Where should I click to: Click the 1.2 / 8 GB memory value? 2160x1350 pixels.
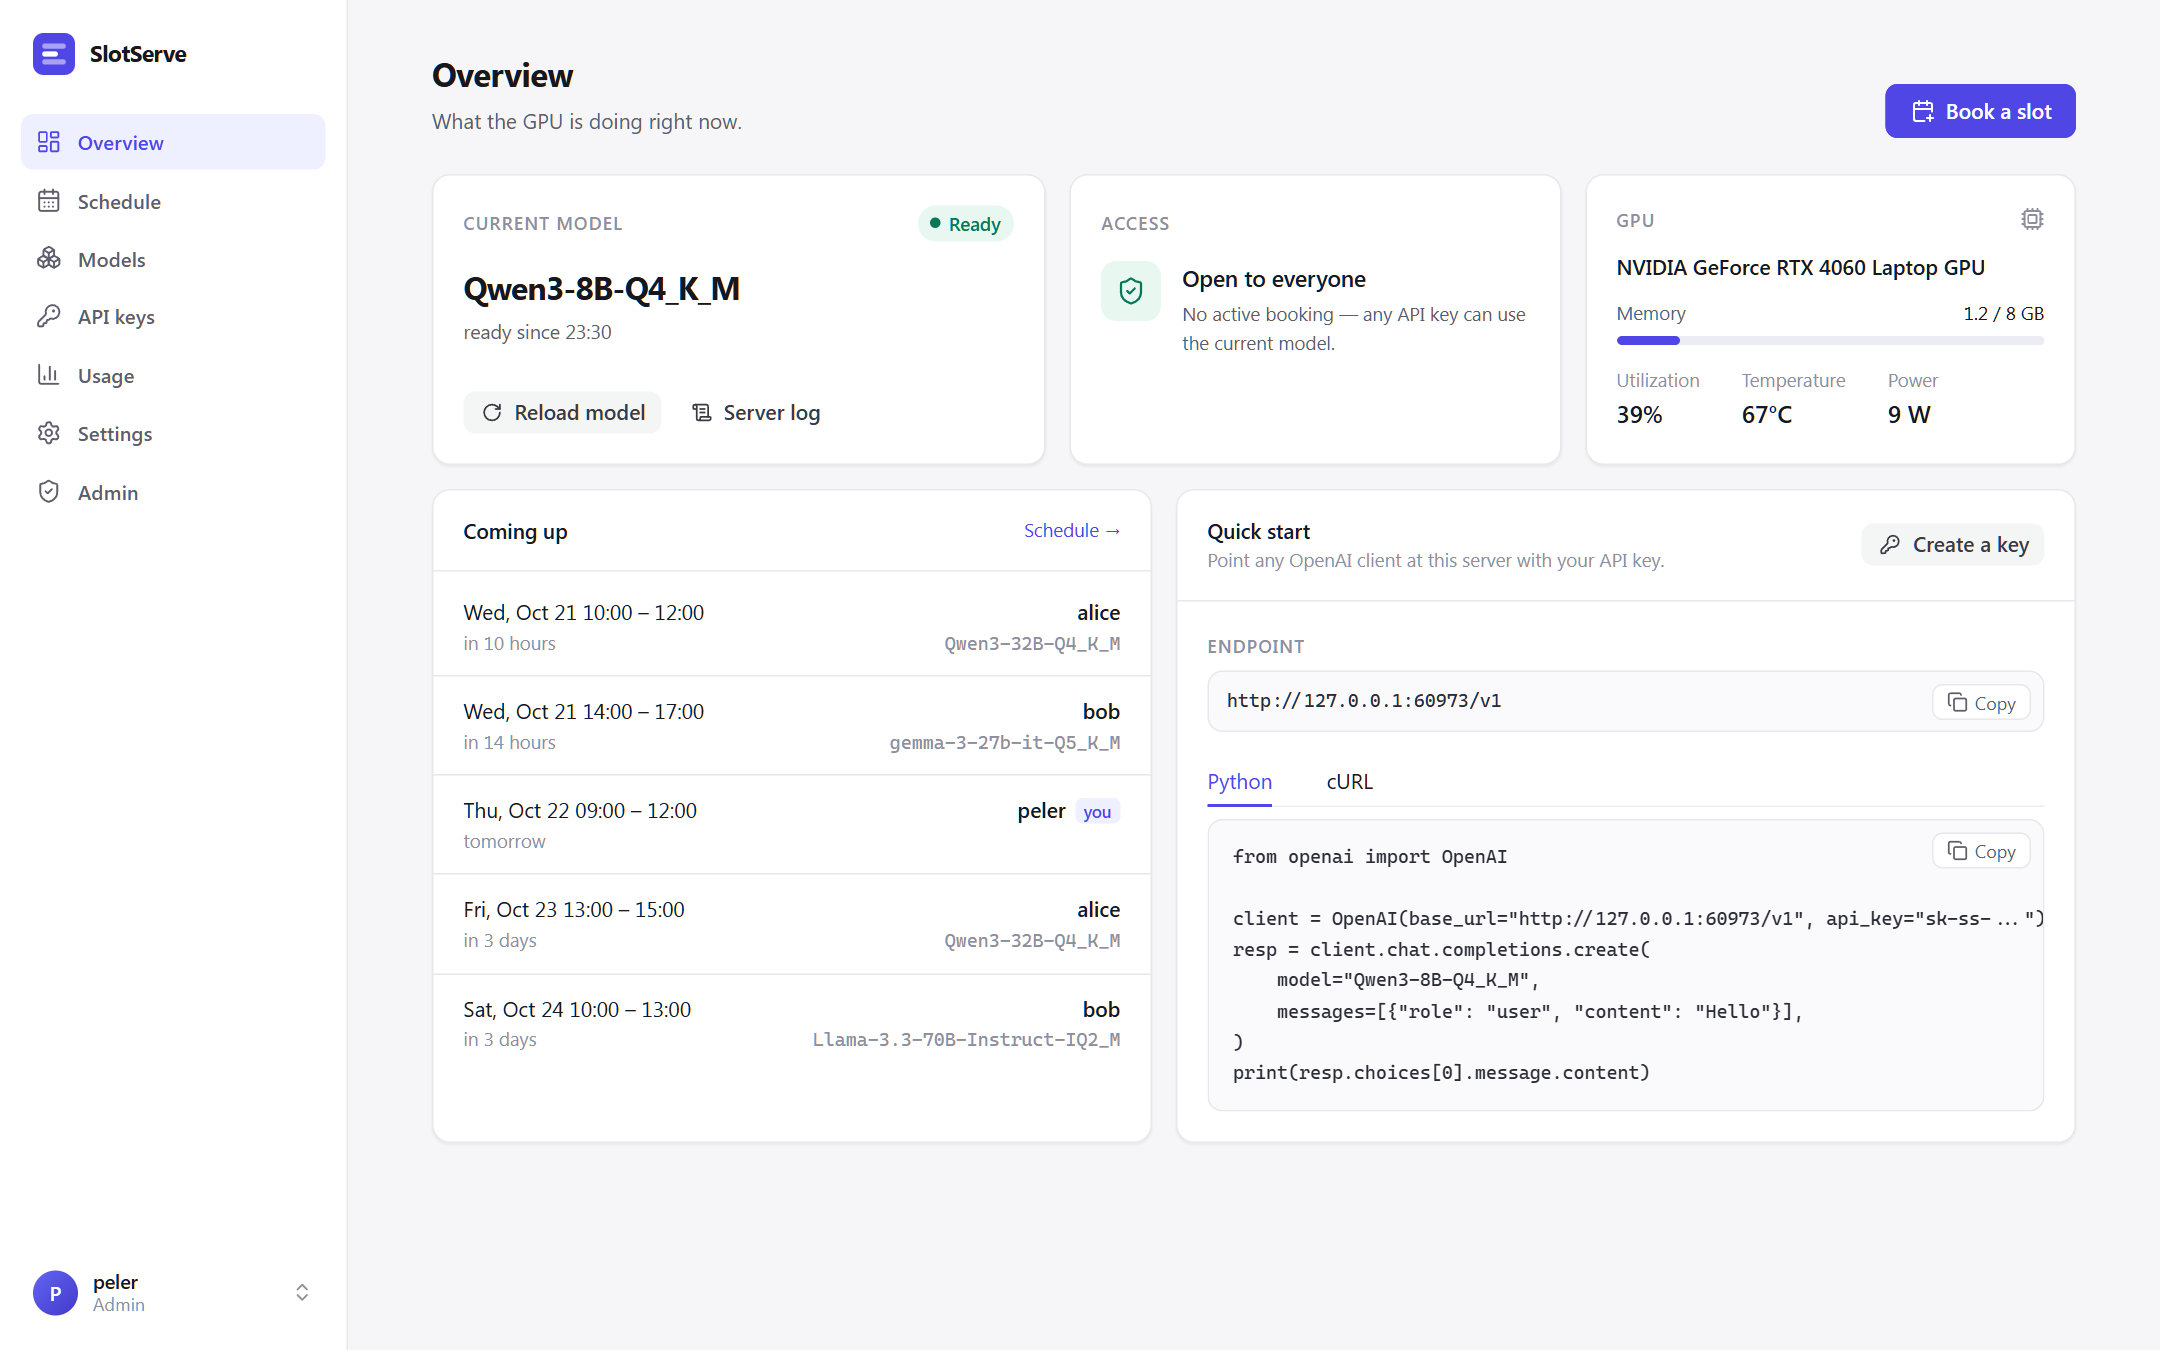tap(2004, 314)
